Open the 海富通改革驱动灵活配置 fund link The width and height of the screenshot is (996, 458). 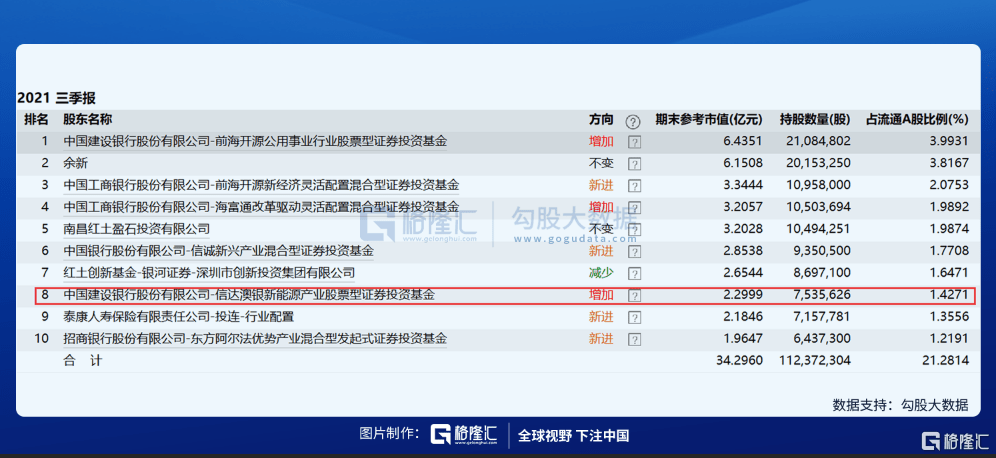(261, 206)
